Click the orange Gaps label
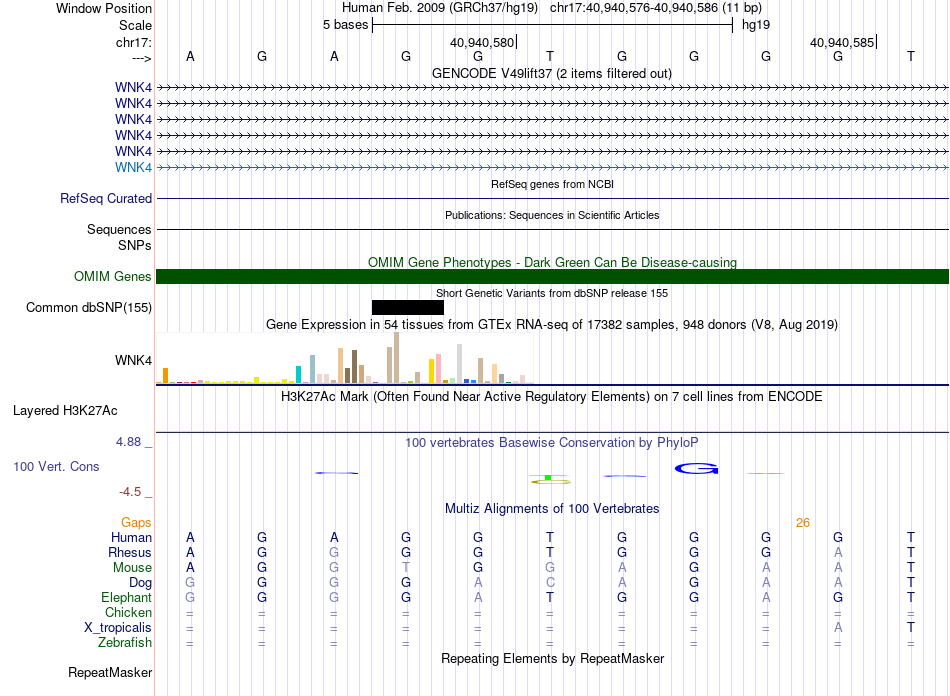The height and width of the screenshot is (696, 950). (136, 522)
